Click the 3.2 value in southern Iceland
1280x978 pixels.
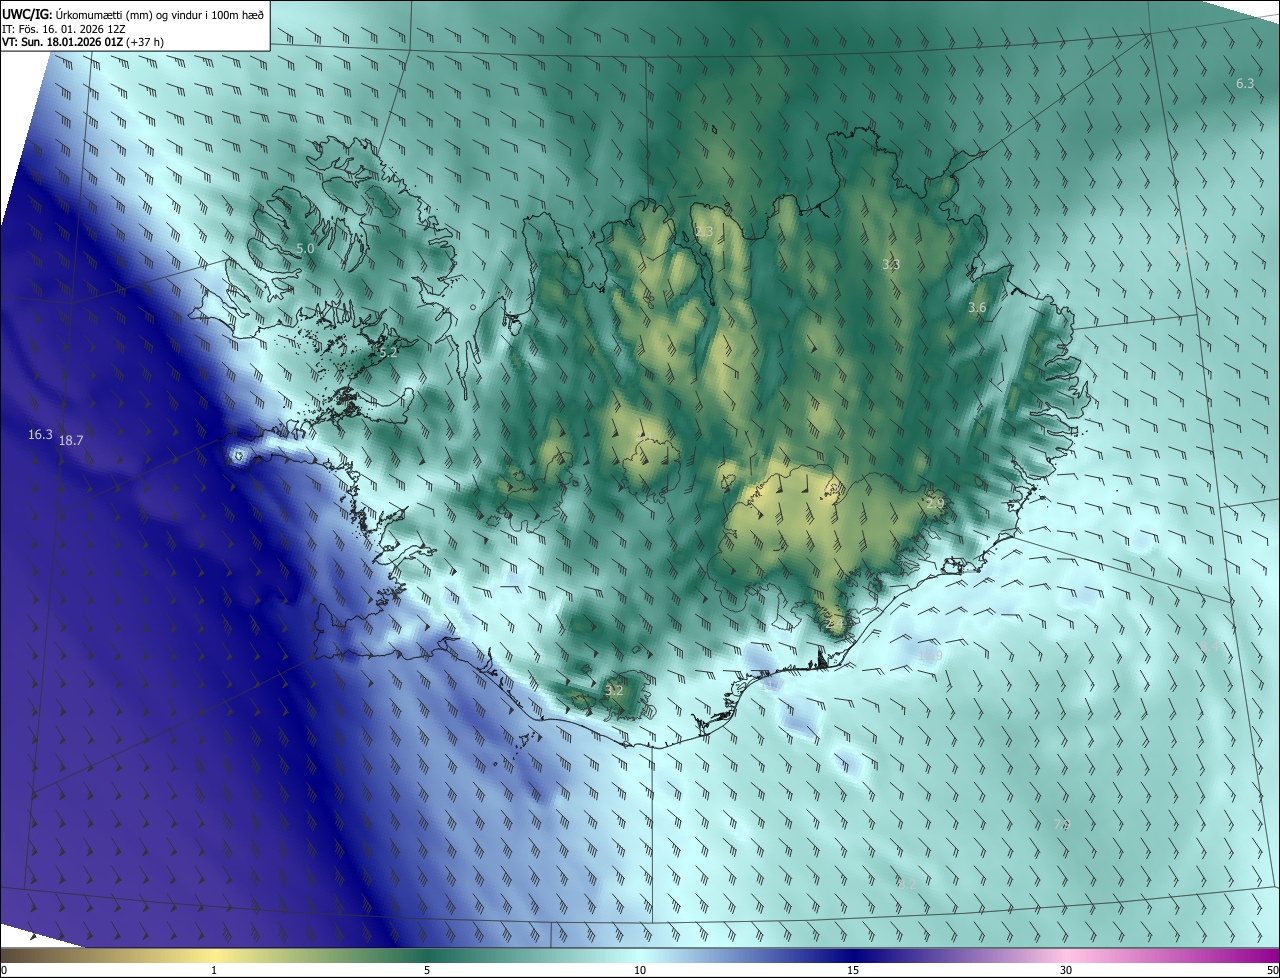[x=614, y=691]
